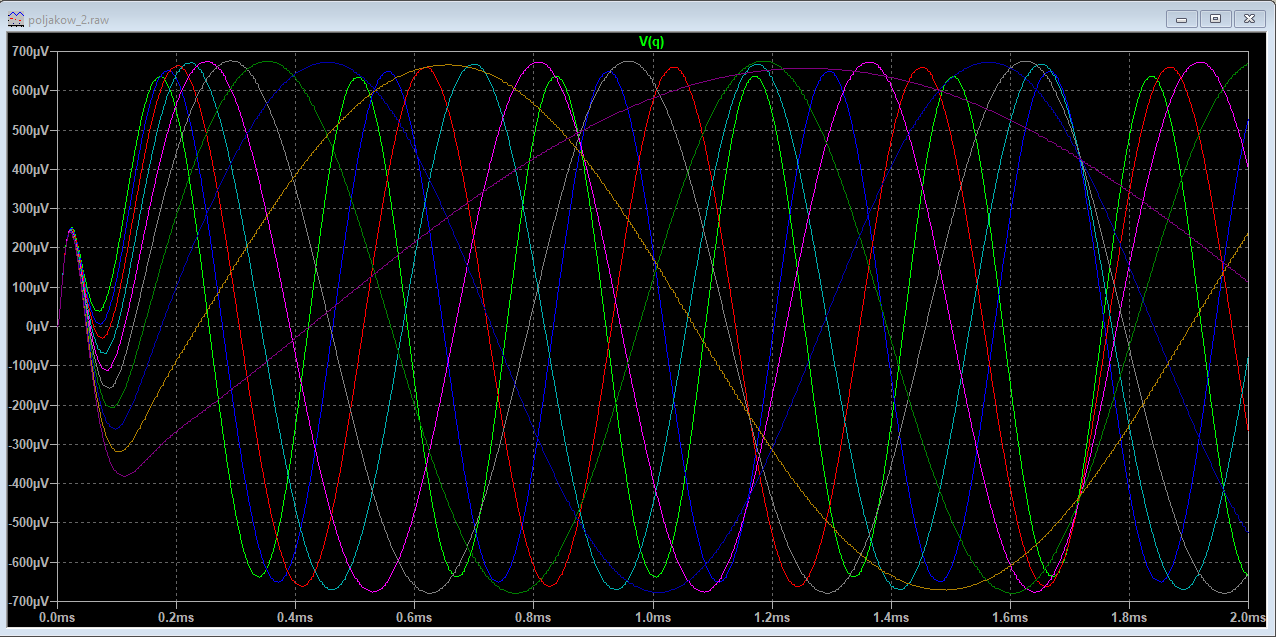The height and width of the screenshot is (637, 1276).
Task: Click the 1.2ms horizontal axis label
Action: (772, 618)
